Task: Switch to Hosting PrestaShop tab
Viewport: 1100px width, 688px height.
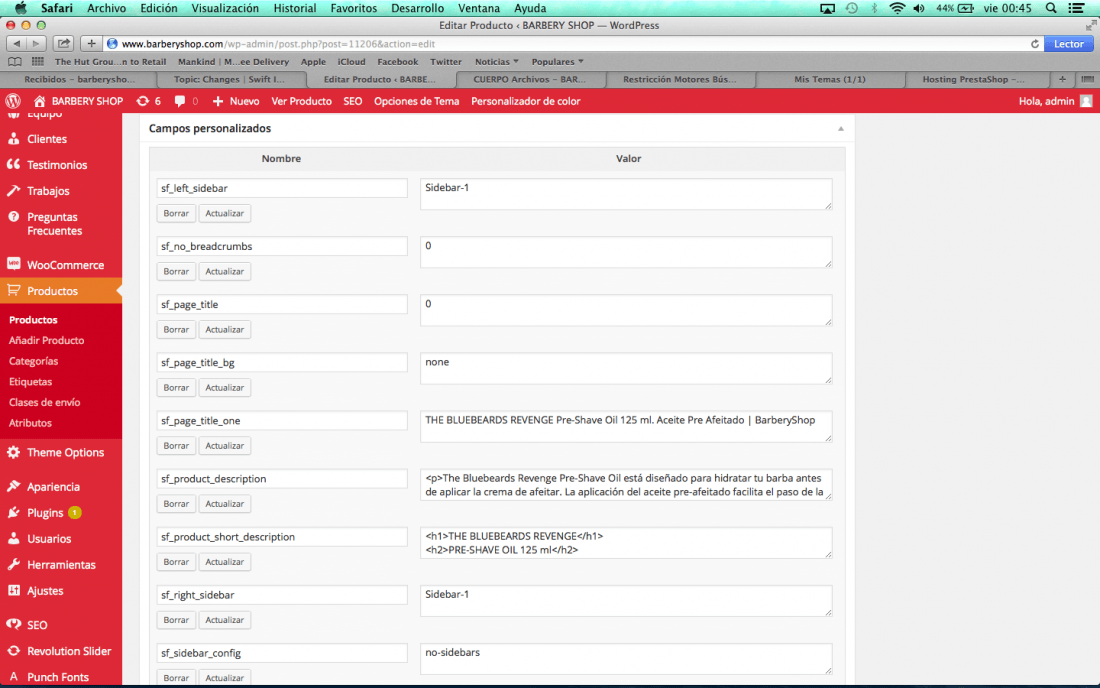Action: click(973, 79)
